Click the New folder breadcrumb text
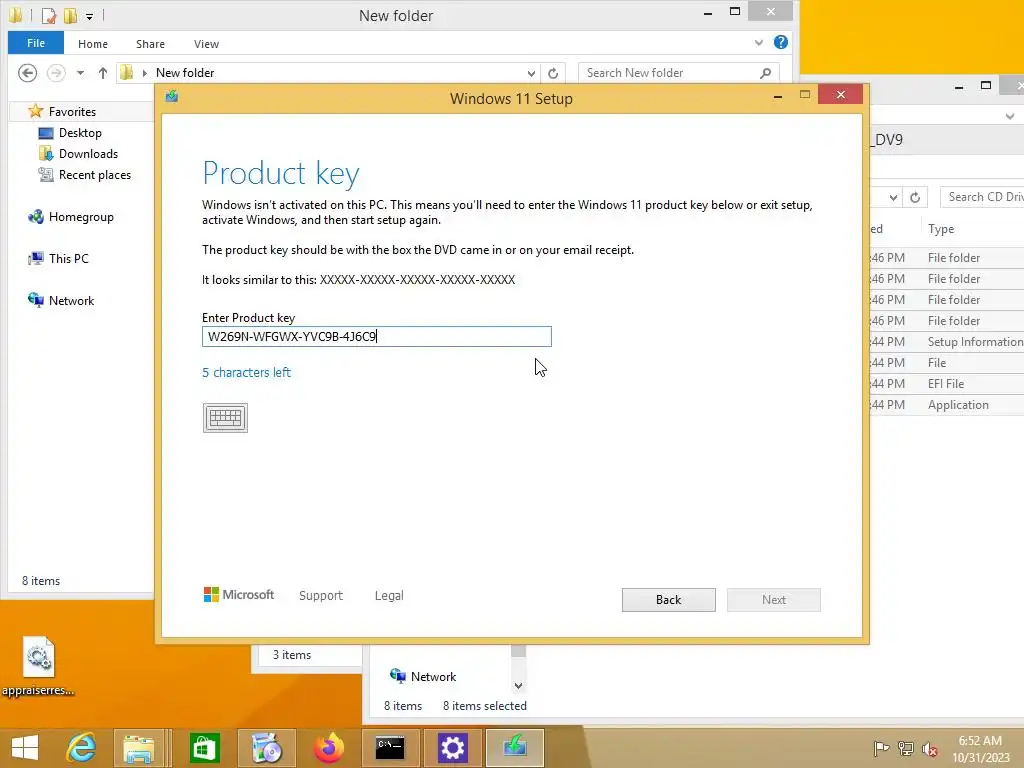The width and height of the screenshot is (1024, 768). (x=185, y=73)
